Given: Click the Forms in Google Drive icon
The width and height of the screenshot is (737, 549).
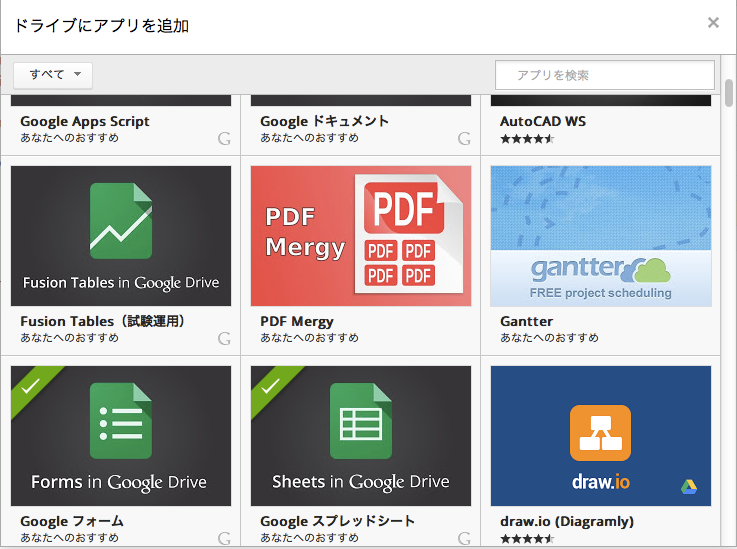Looking at the screenshot, I should [121, 421].
